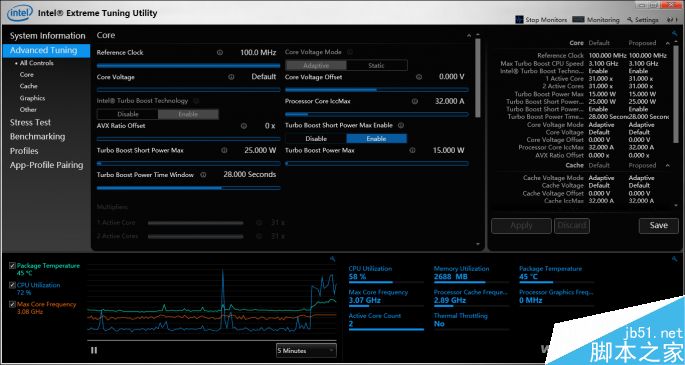Save the current tuning profile
The image size is (685, 365).
pyautogui.click(x=658, y=226)
